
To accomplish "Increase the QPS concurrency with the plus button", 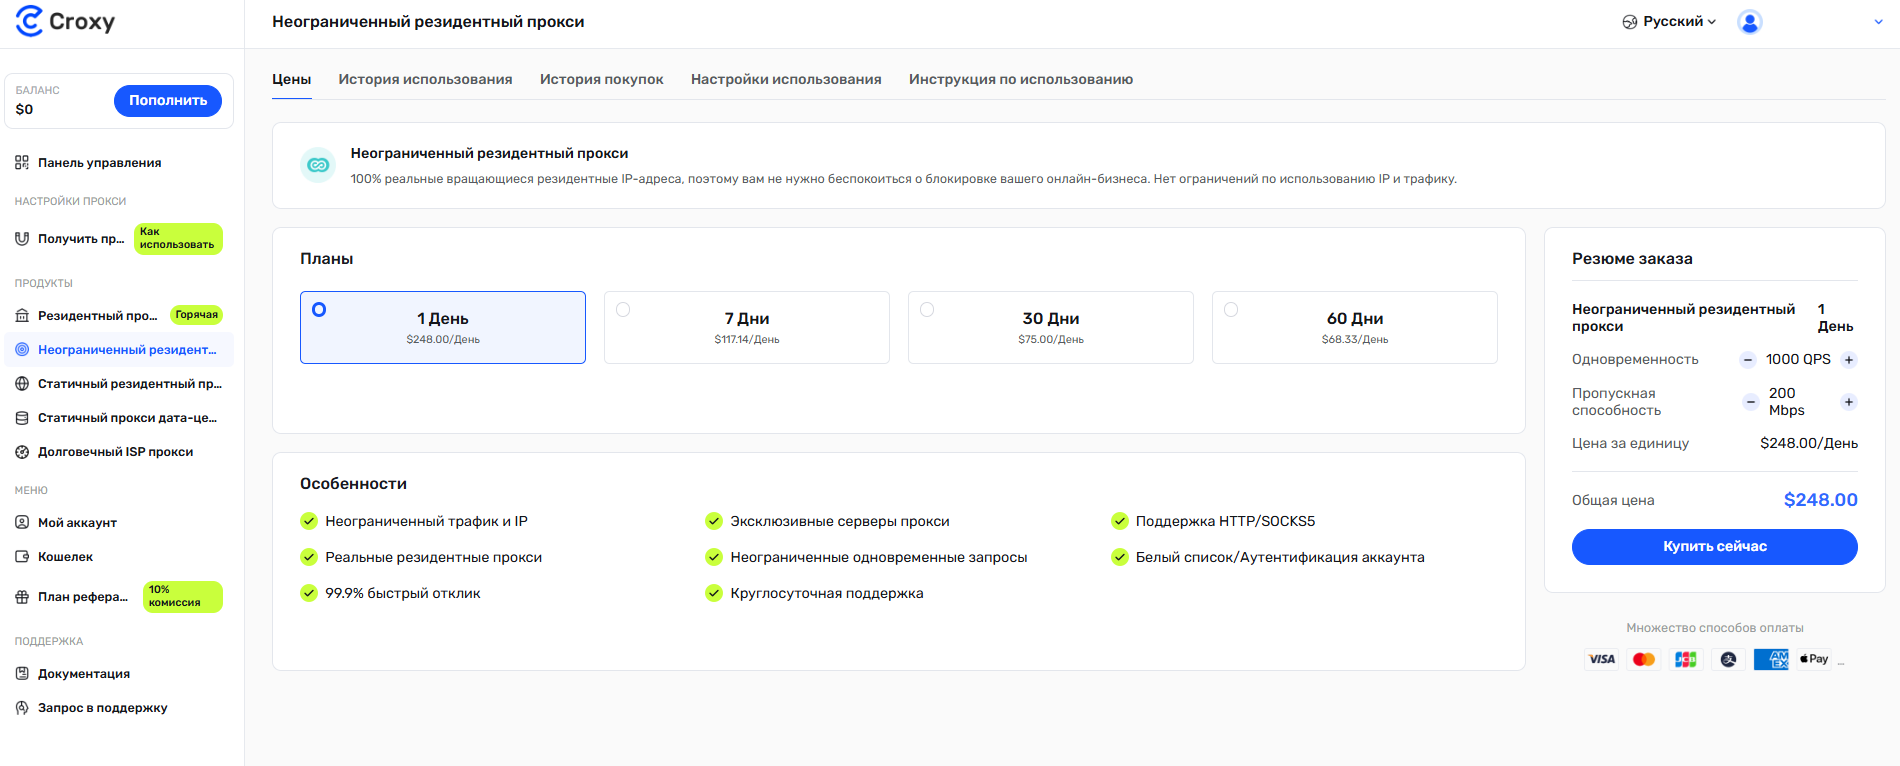I will [1849, 360].
